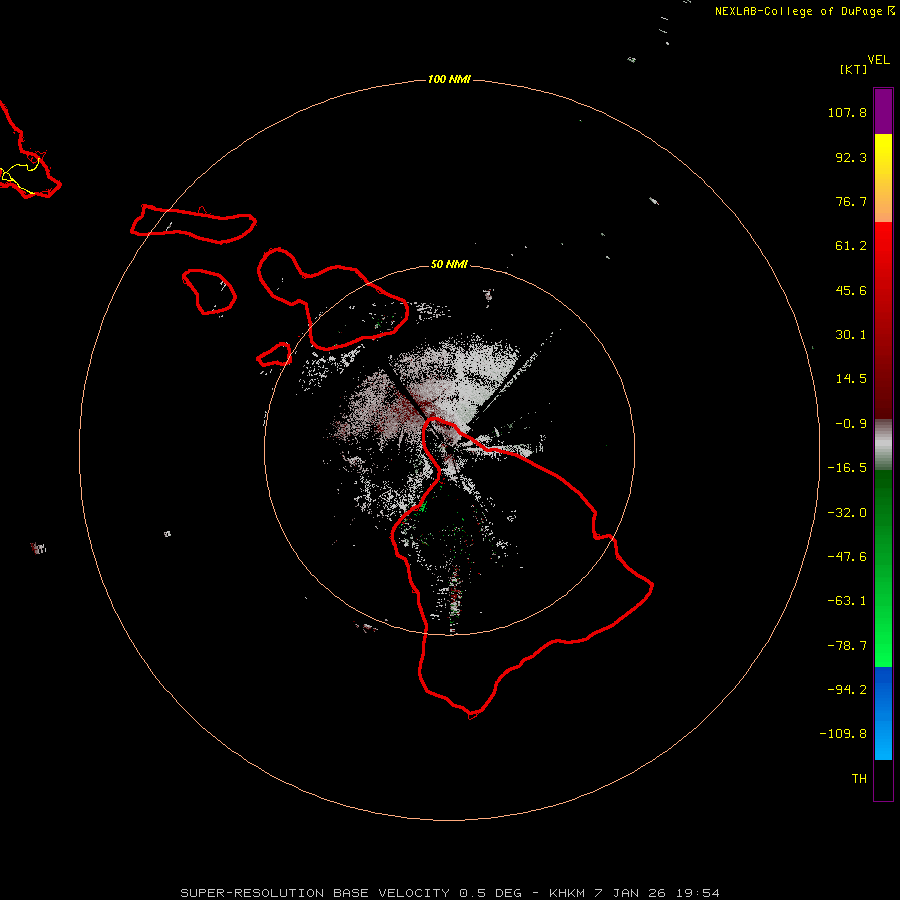
Task: Click the -32.0 velocity scale value
Action: (x=847, y=513)
